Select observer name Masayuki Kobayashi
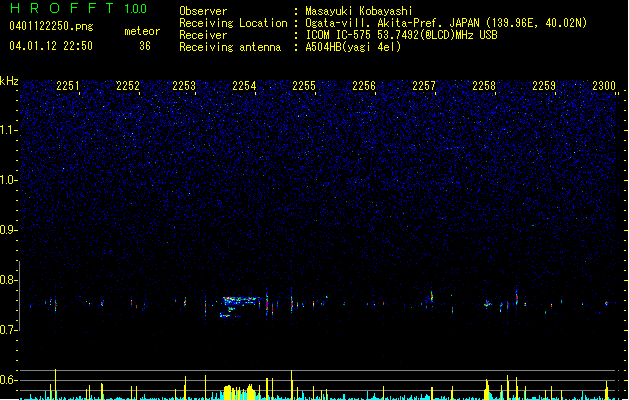This screenshot has width=629, height=400. click(359, 11)
